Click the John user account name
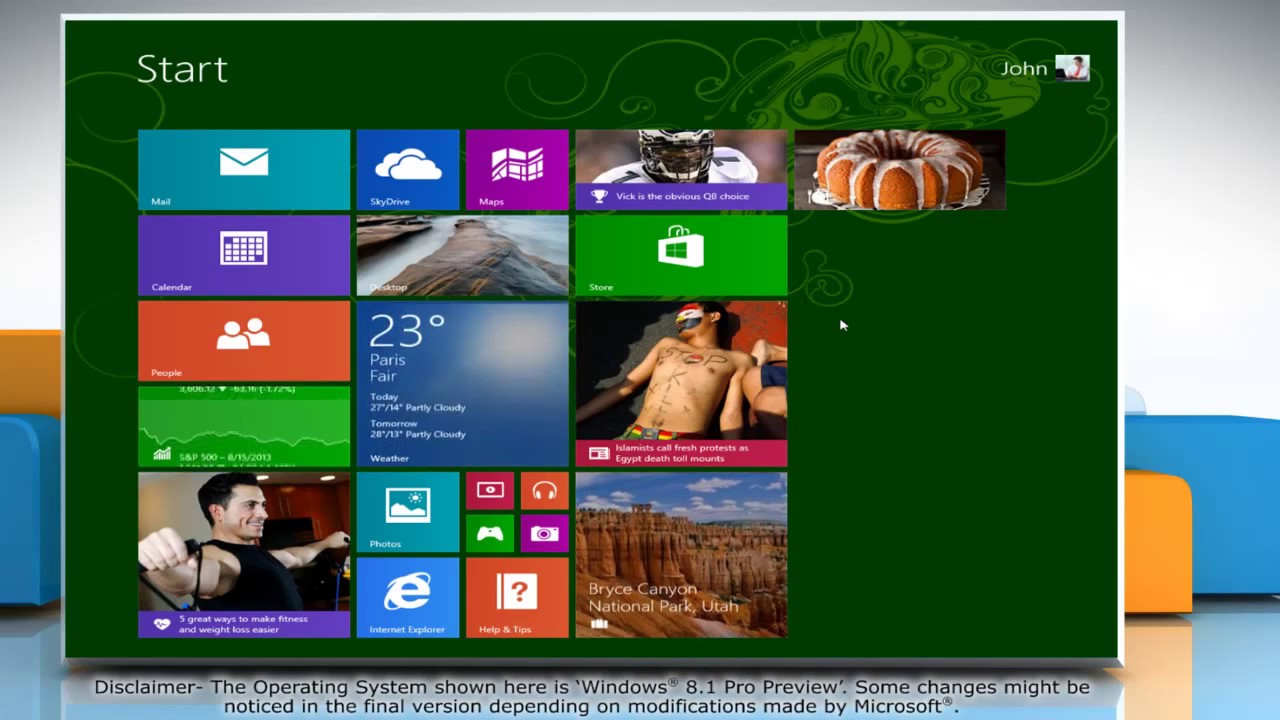The image size is (1280, 720). 1024,68
